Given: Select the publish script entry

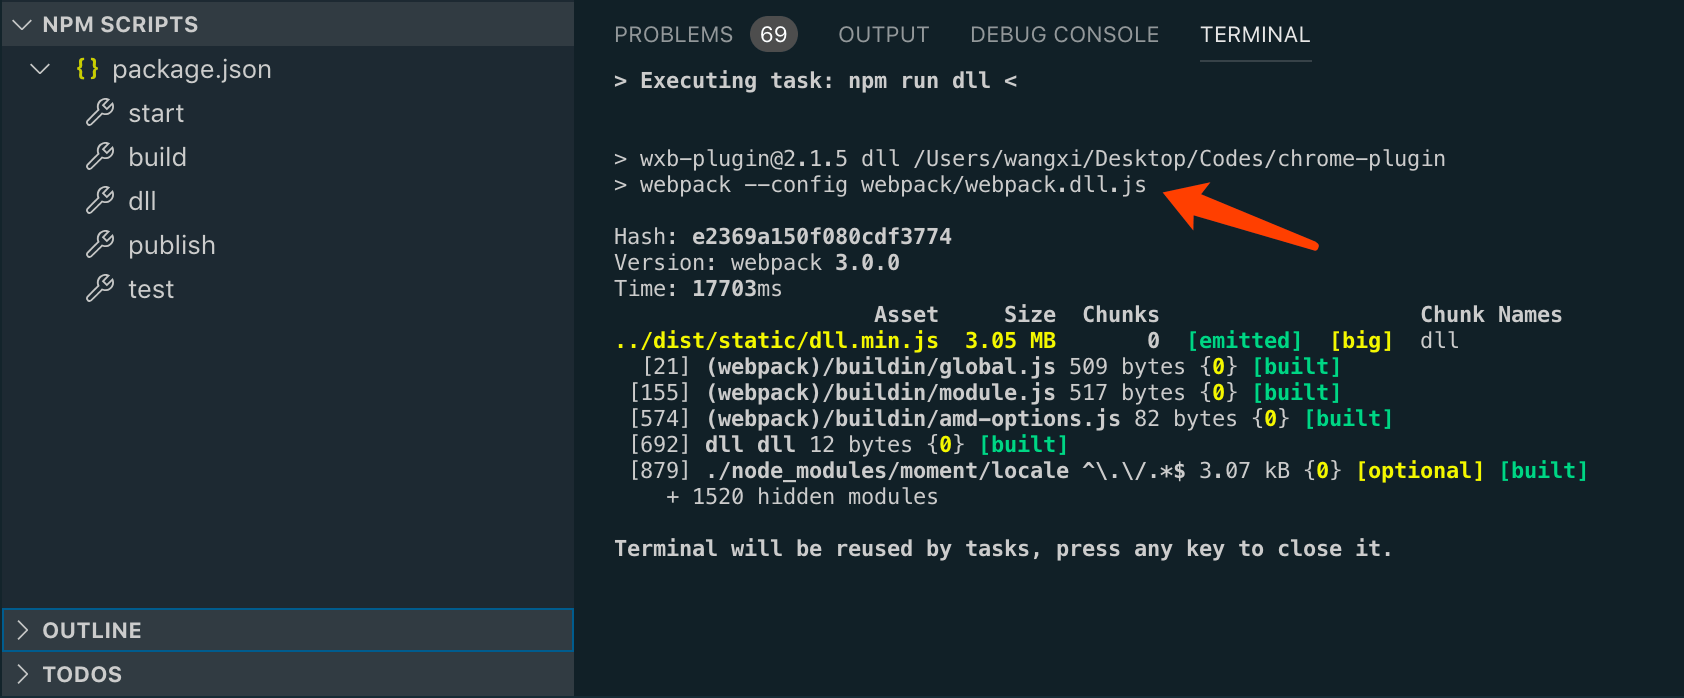Looking at the screenshot, I should click(172, 245).
